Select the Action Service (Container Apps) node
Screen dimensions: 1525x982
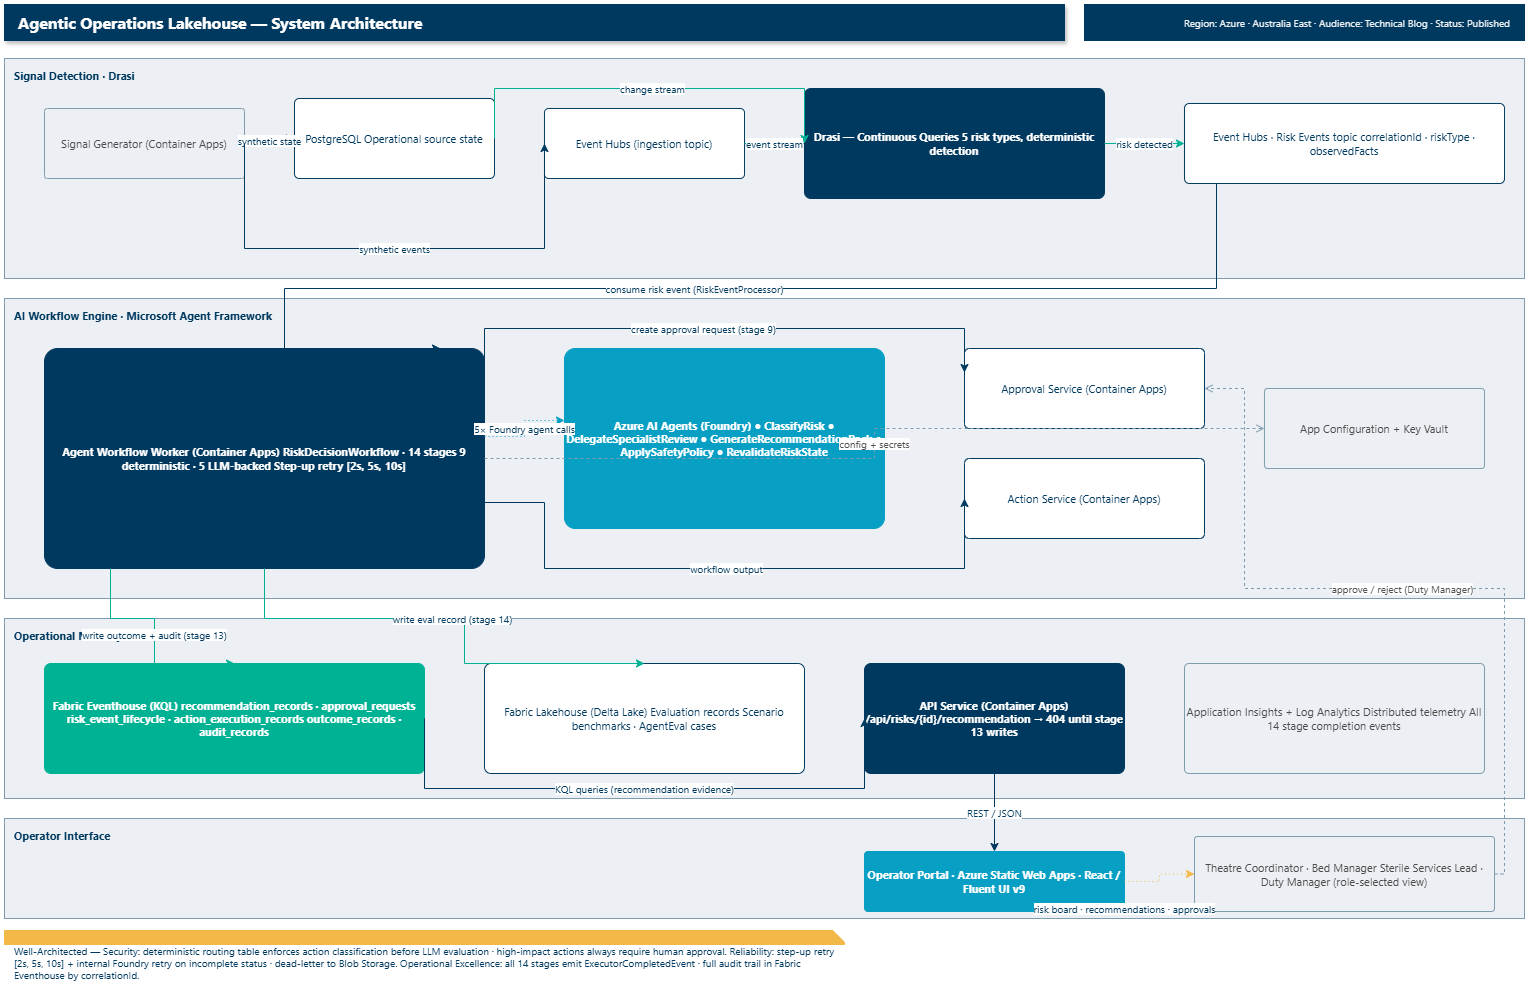[x=1084, y=499]
